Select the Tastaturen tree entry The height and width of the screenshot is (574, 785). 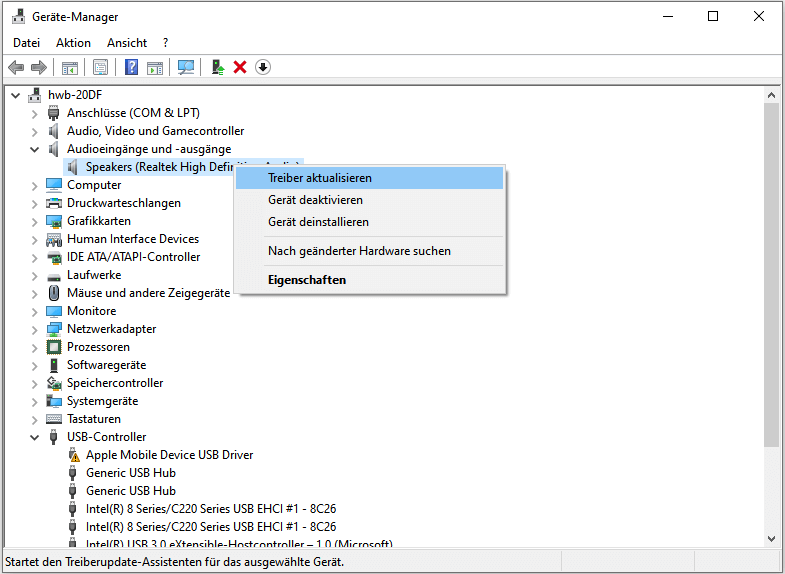click(94, 419)
